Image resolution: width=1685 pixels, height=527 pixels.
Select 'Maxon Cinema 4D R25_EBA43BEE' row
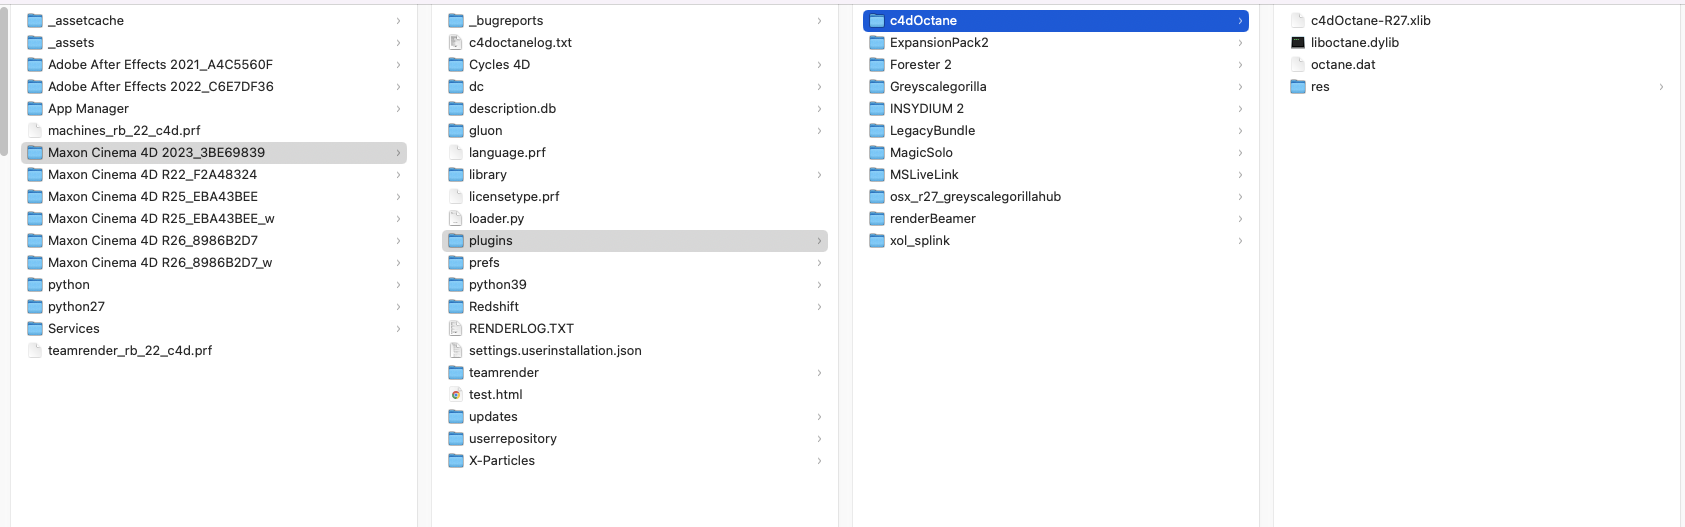coord(214,196)
